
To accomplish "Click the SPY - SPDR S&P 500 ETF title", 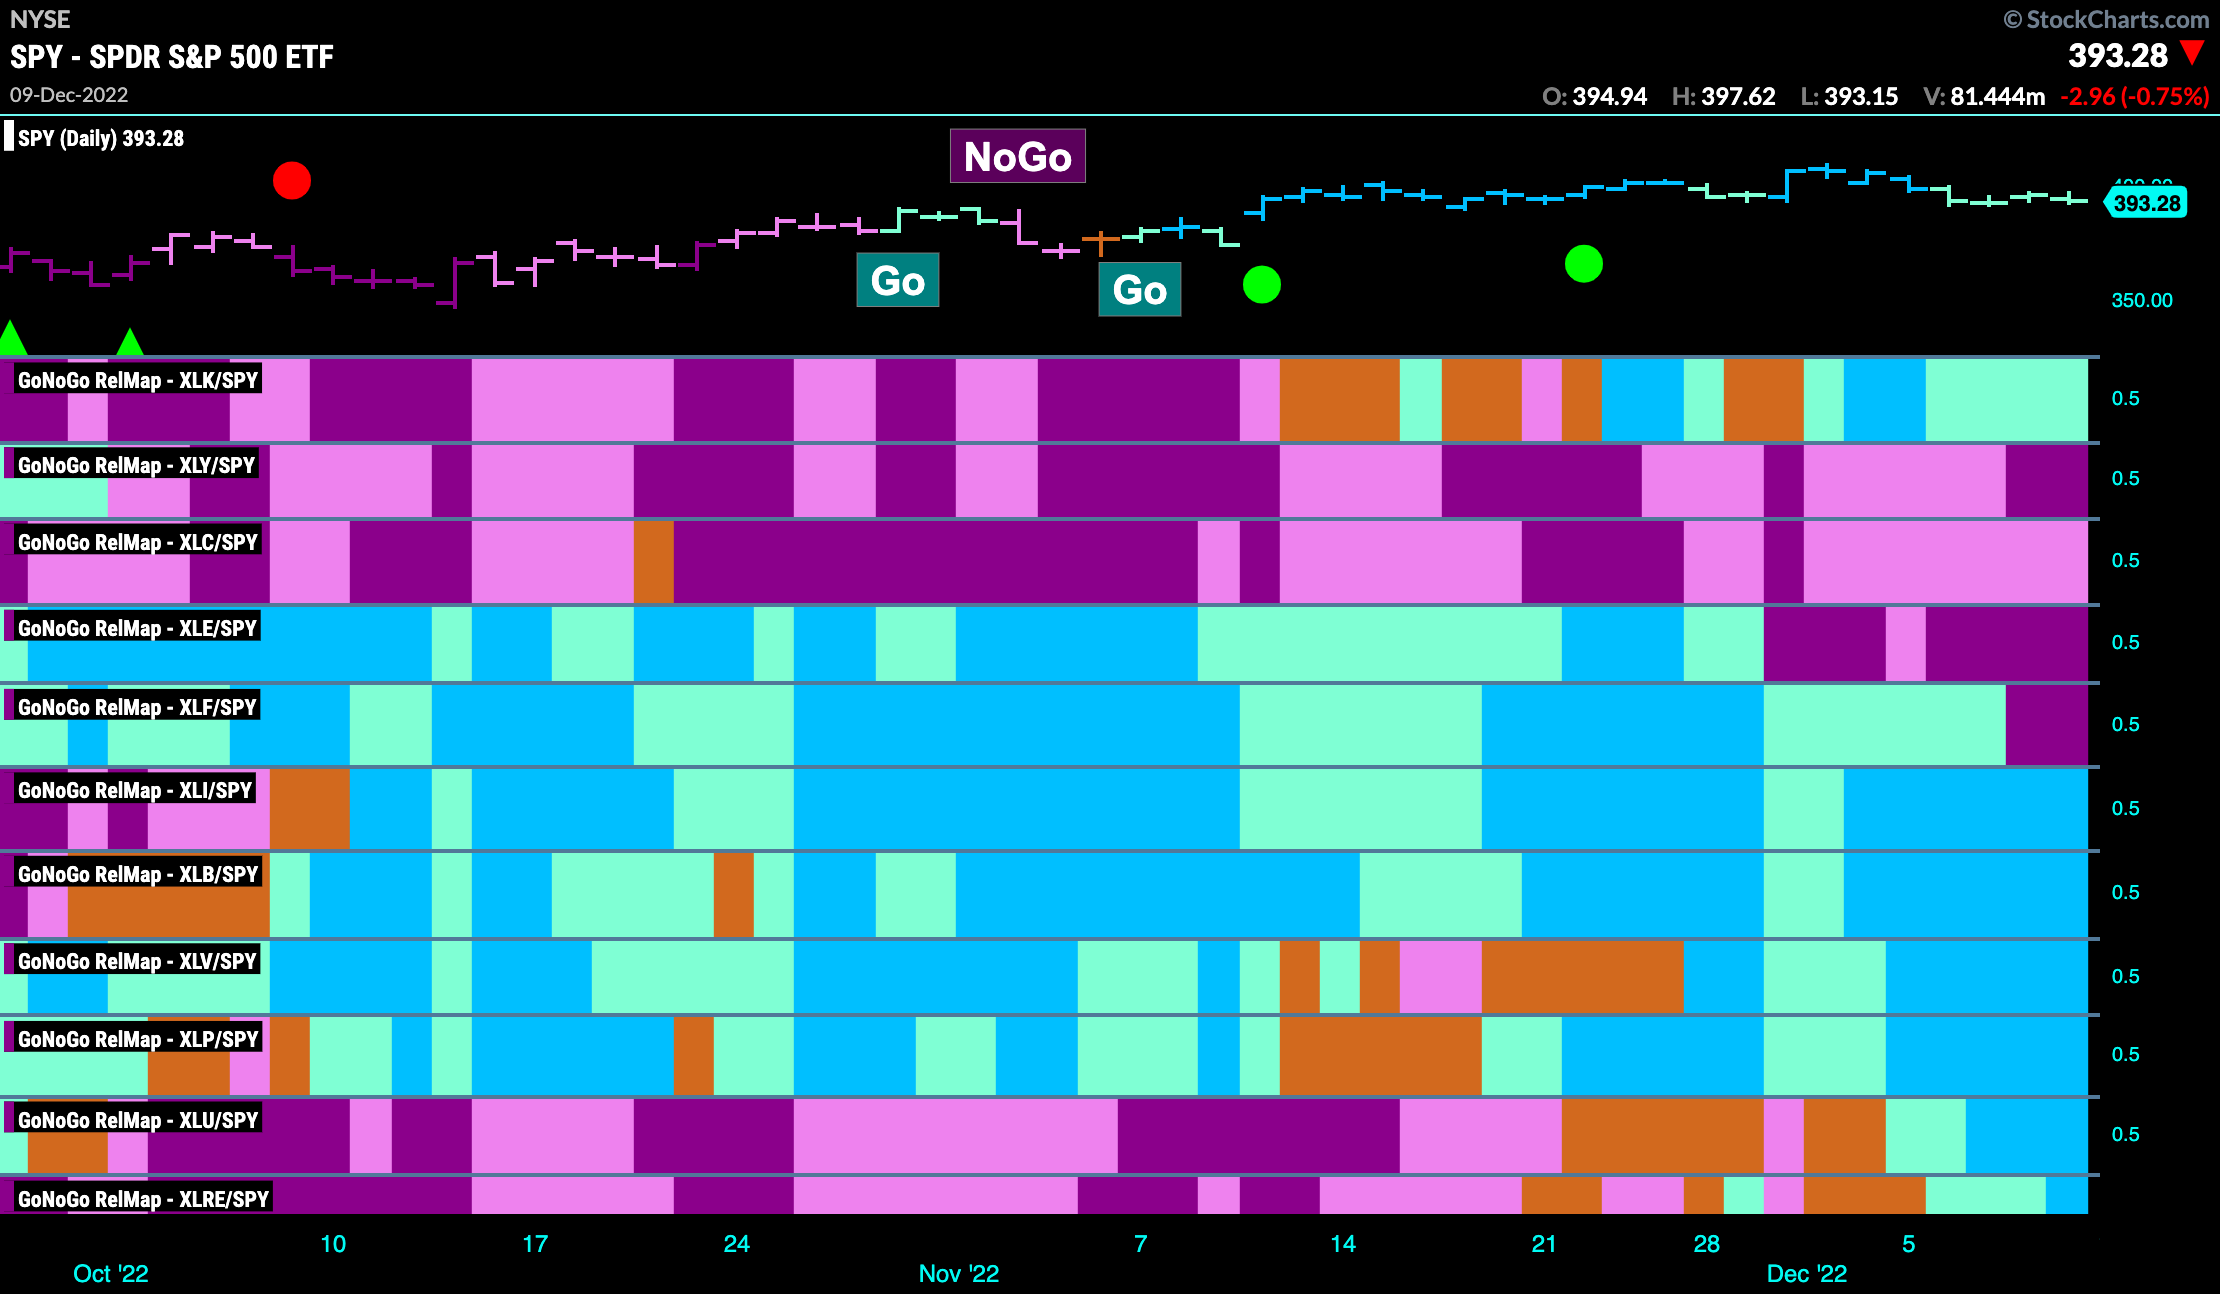I will pos(172,57).
